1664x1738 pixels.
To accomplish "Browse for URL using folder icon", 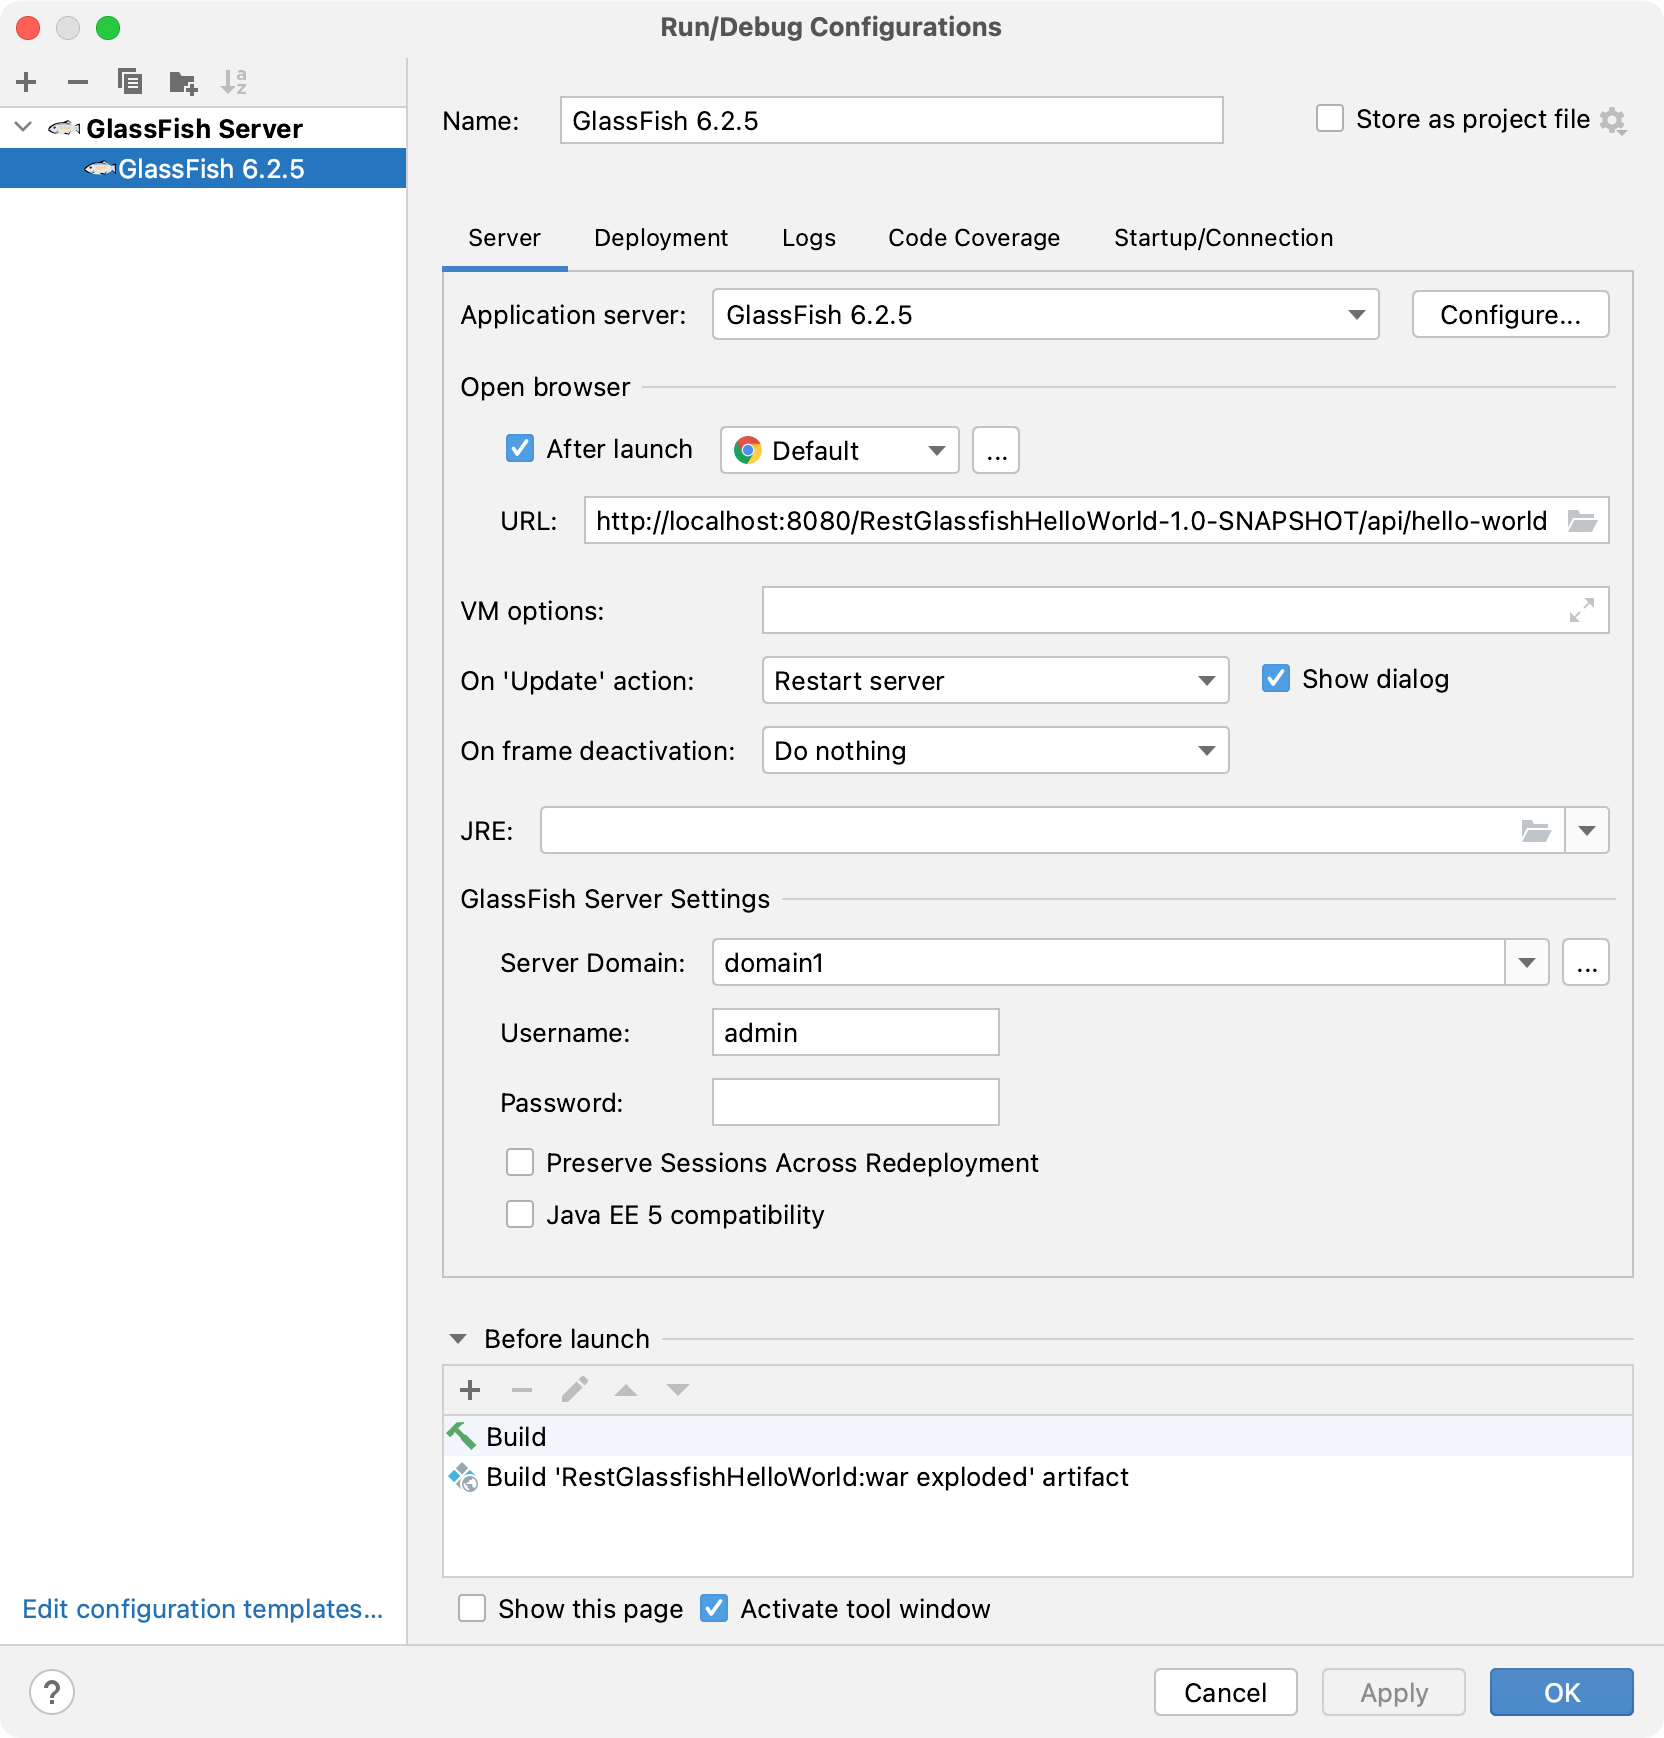I will (x=1582, y=521).
